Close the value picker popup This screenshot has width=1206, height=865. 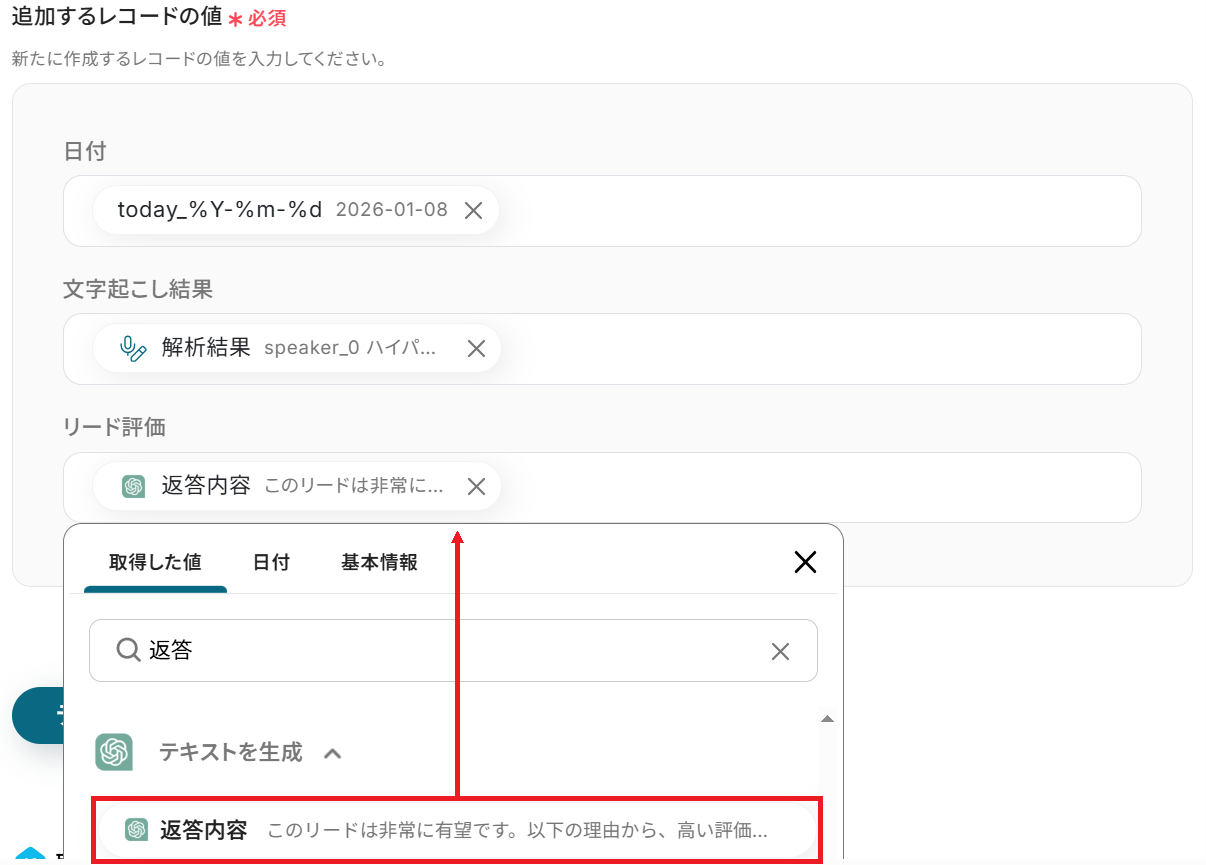(805, 562)
